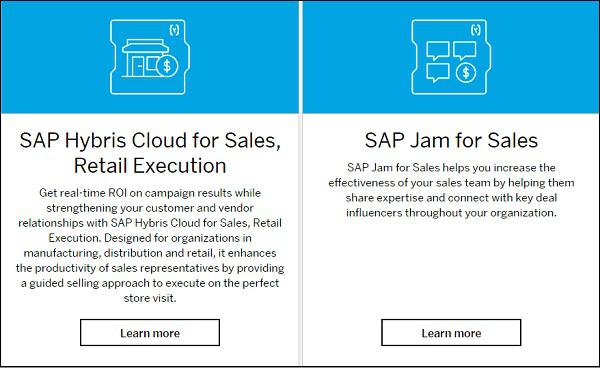Click the storefront icon in Retail Execution card
The width and height of the screenshot is (600, 368).
coord(150,57)
